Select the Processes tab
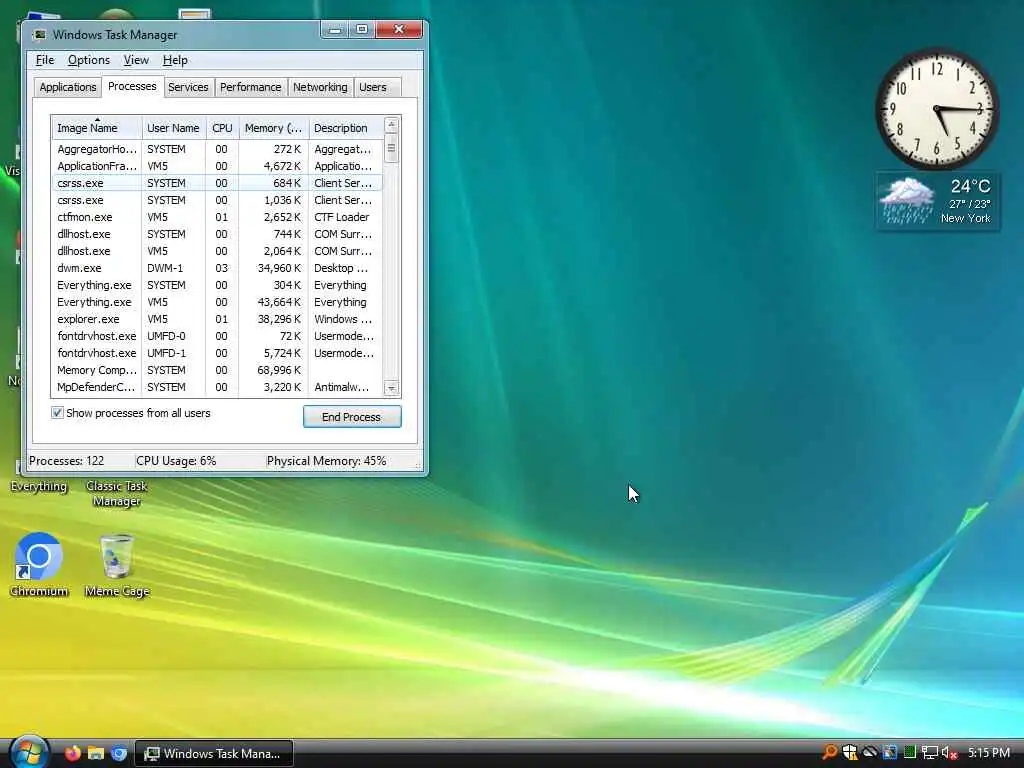Image resolution: width=1024 pixels, height=768 pixels. tap(132, 86)
